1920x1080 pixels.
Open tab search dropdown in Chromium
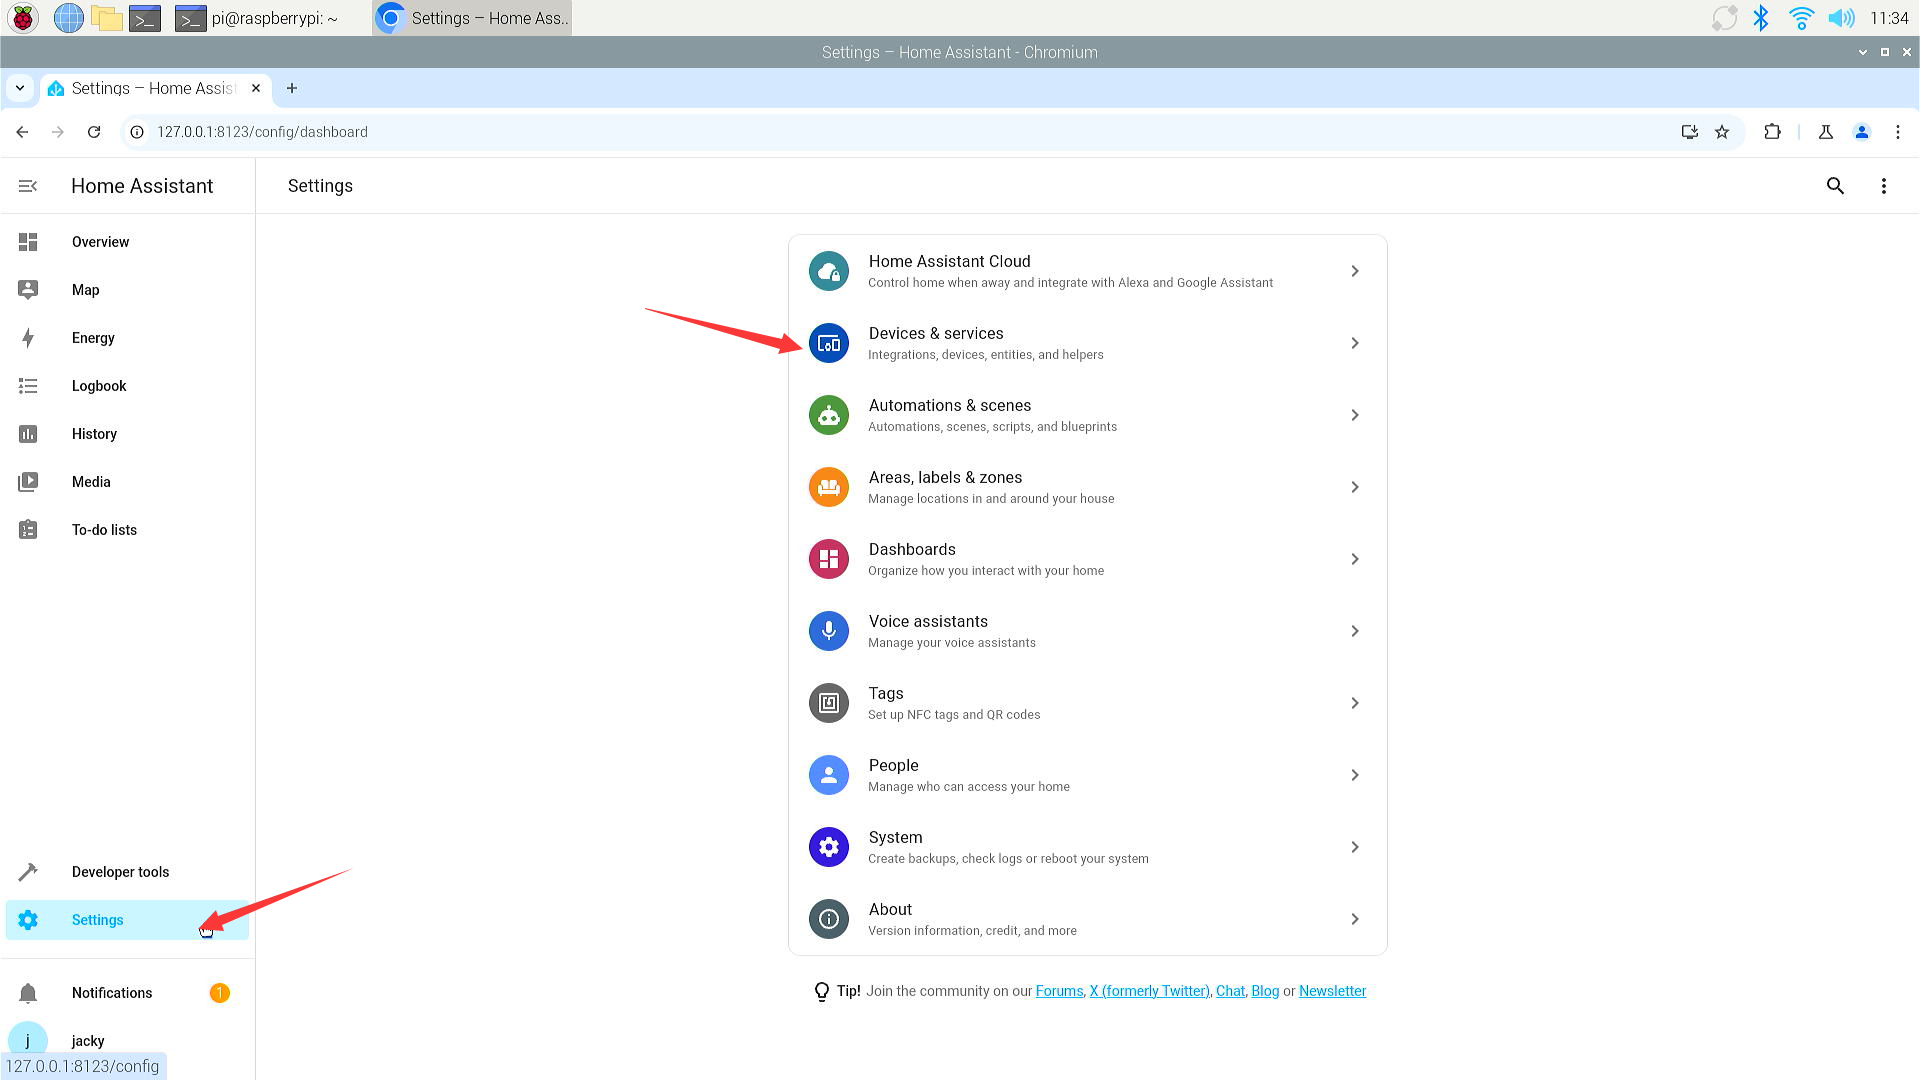tap(20, 88)
